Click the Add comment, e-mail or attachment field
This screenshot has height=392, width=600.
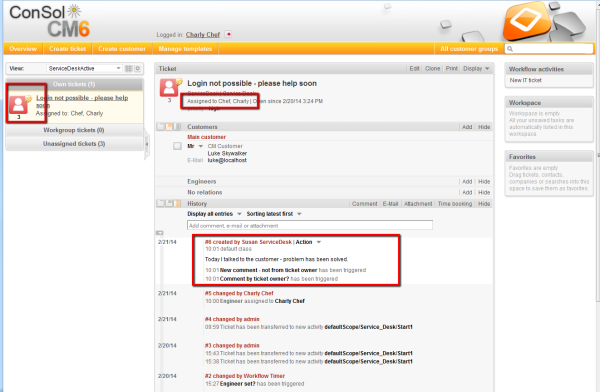310,225
